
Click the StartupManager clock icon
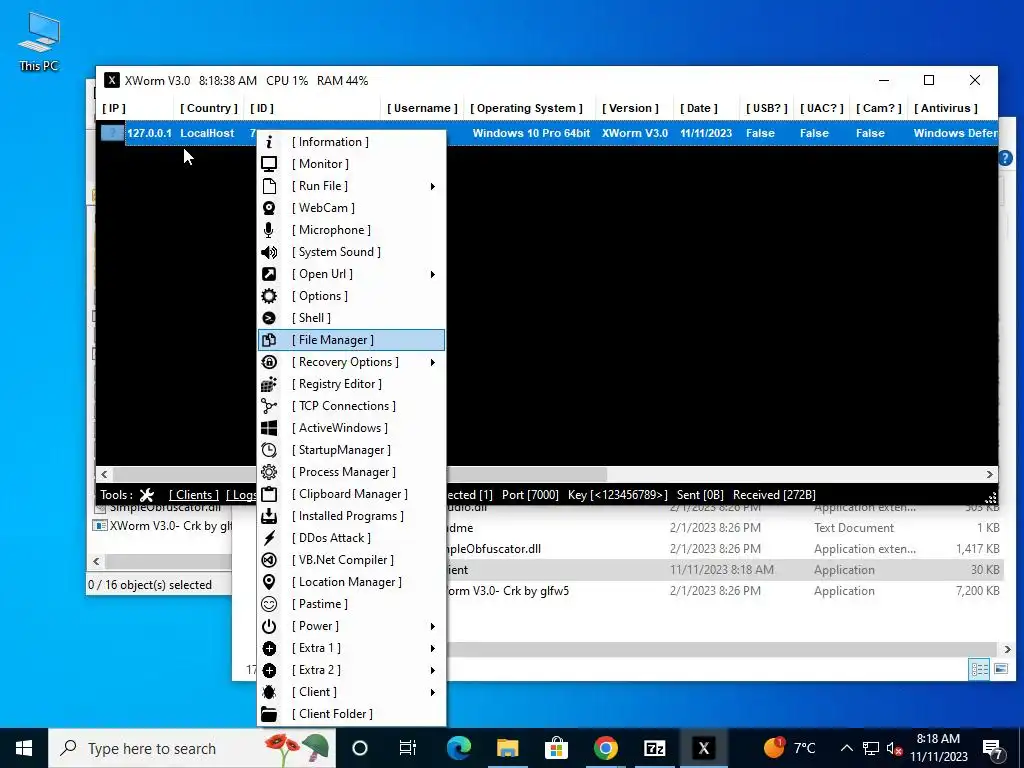click(269, 450)
